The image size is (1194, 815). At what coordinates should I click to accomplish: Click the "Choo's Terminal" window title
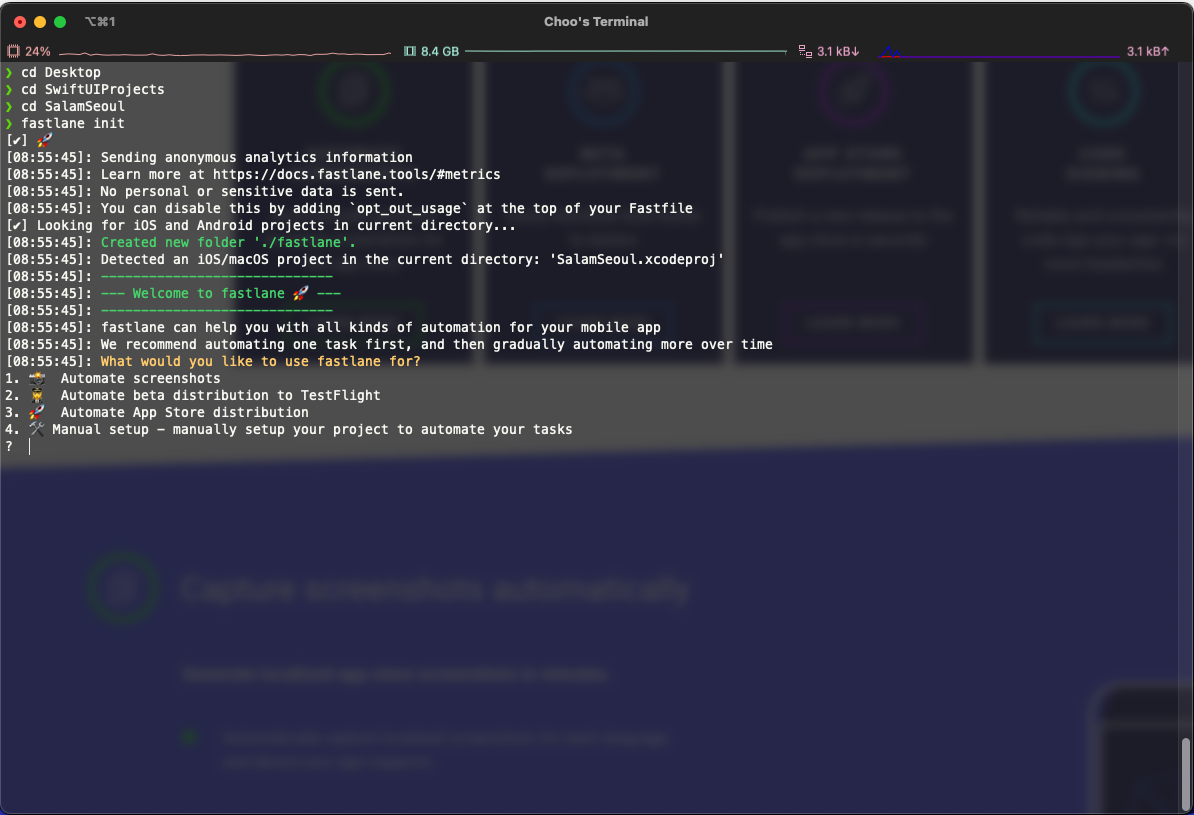[596, 21]
